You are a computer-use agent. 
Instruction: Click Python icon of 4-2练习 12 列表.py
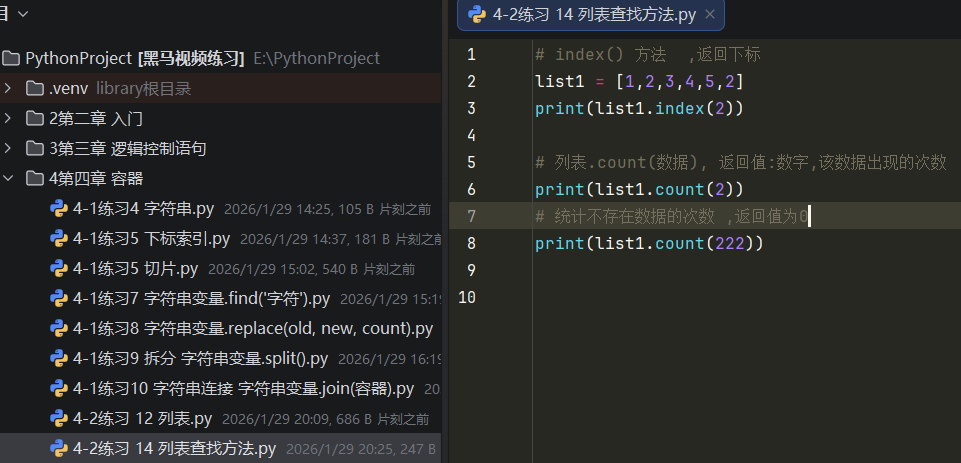58,419
